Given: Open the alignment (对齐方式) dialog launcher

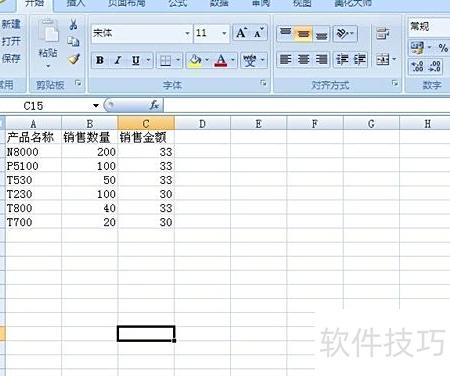Looking at the screenshot, I should (x=395, y=83).
